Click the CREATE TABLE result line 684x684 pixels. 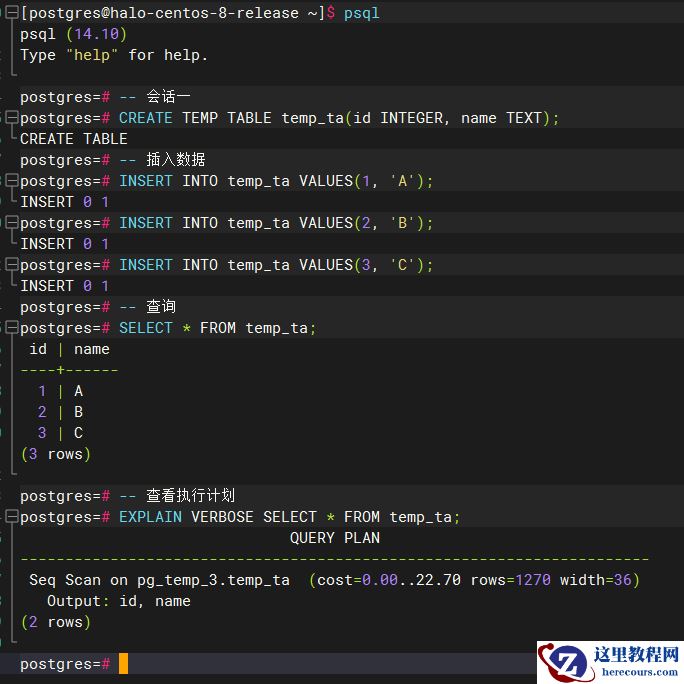(x=74, y=139)
